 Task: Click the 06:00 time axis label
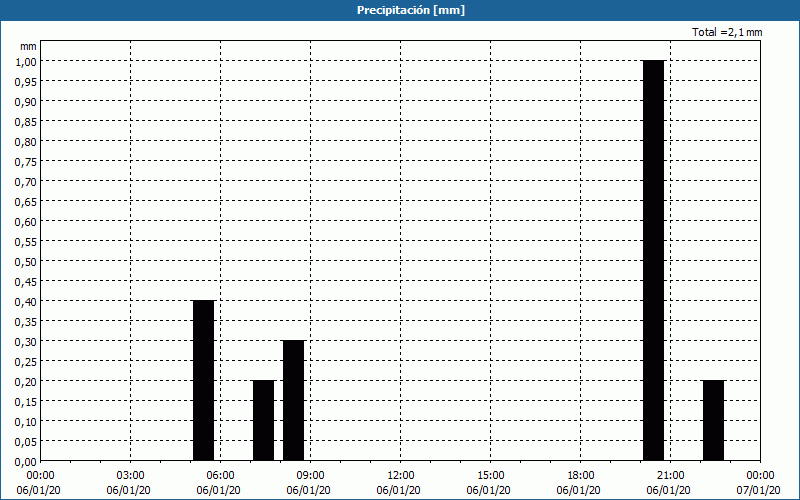220,476
